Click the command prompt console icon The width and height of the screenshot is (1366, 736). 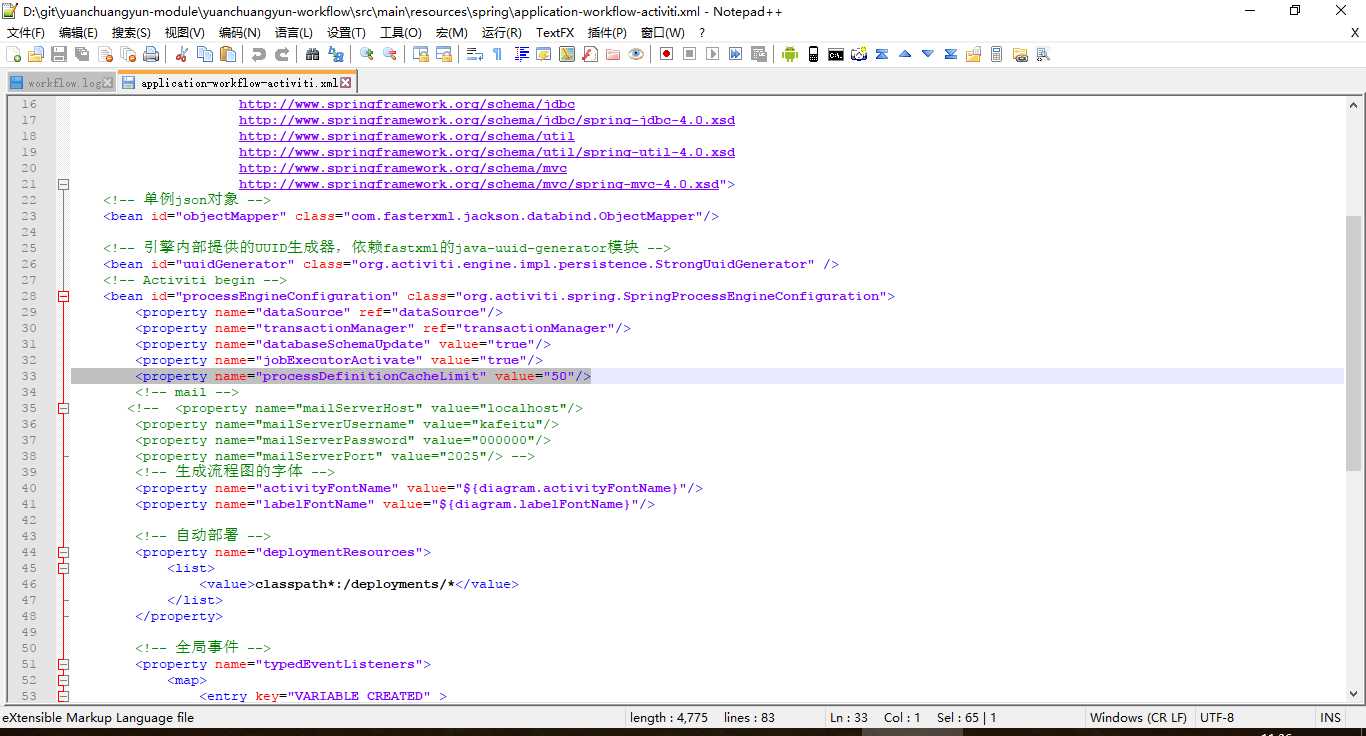tap(836, 54)
